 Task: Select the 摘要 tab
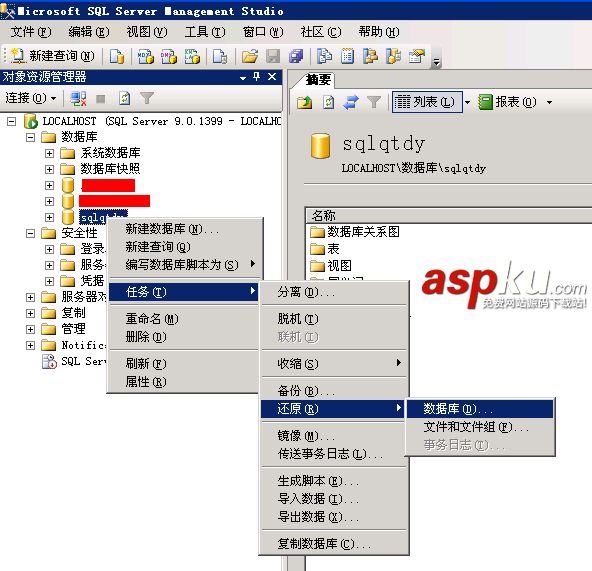318,80
